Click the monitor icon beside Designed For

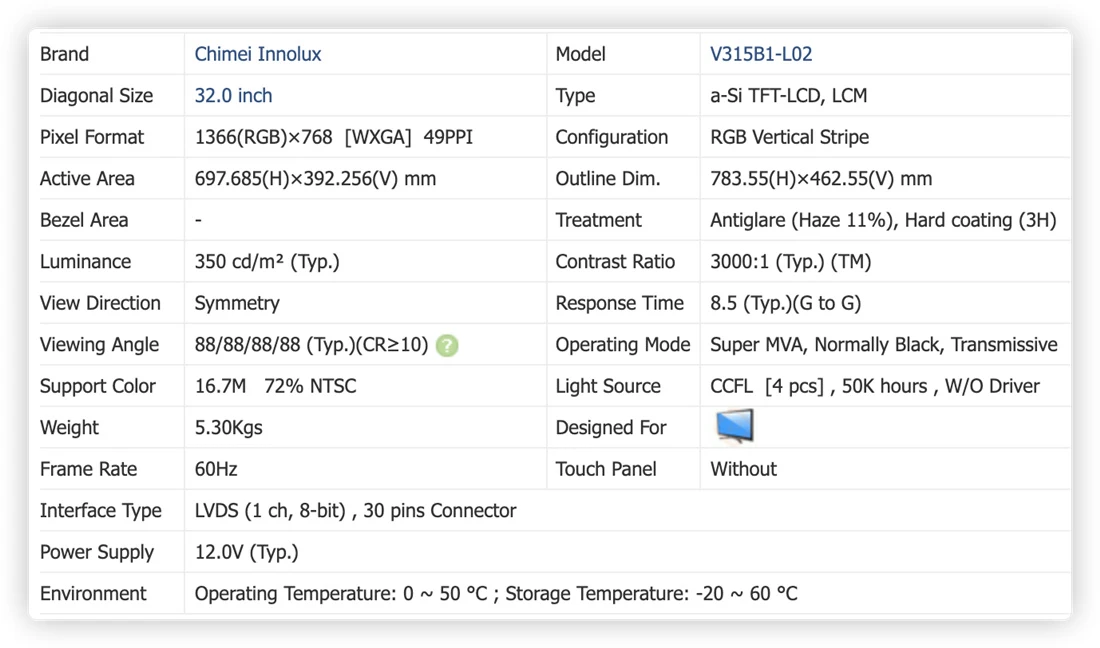735,426
